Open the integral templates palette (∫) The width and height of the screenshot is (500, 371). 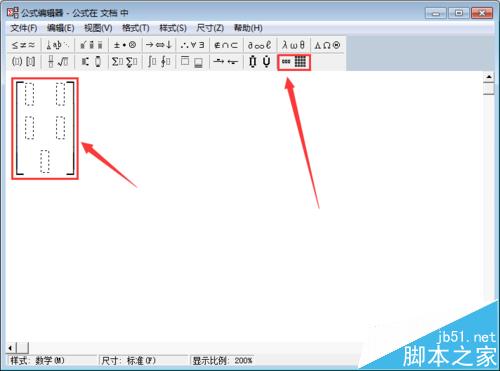tap(159, 62)
